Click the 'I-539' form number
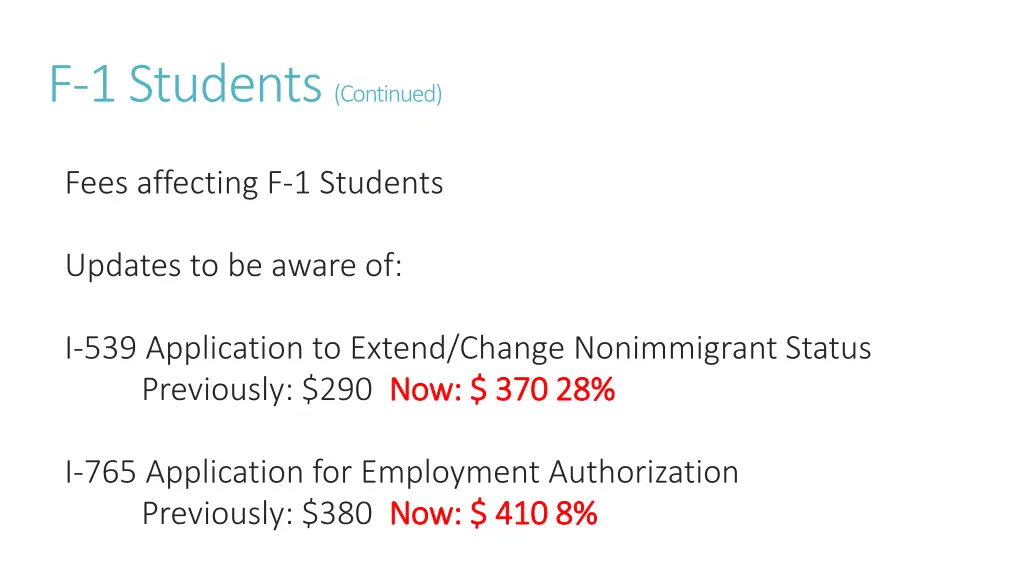The width and height of the screenshot is (1024, 576). click(x=101, y=347)
